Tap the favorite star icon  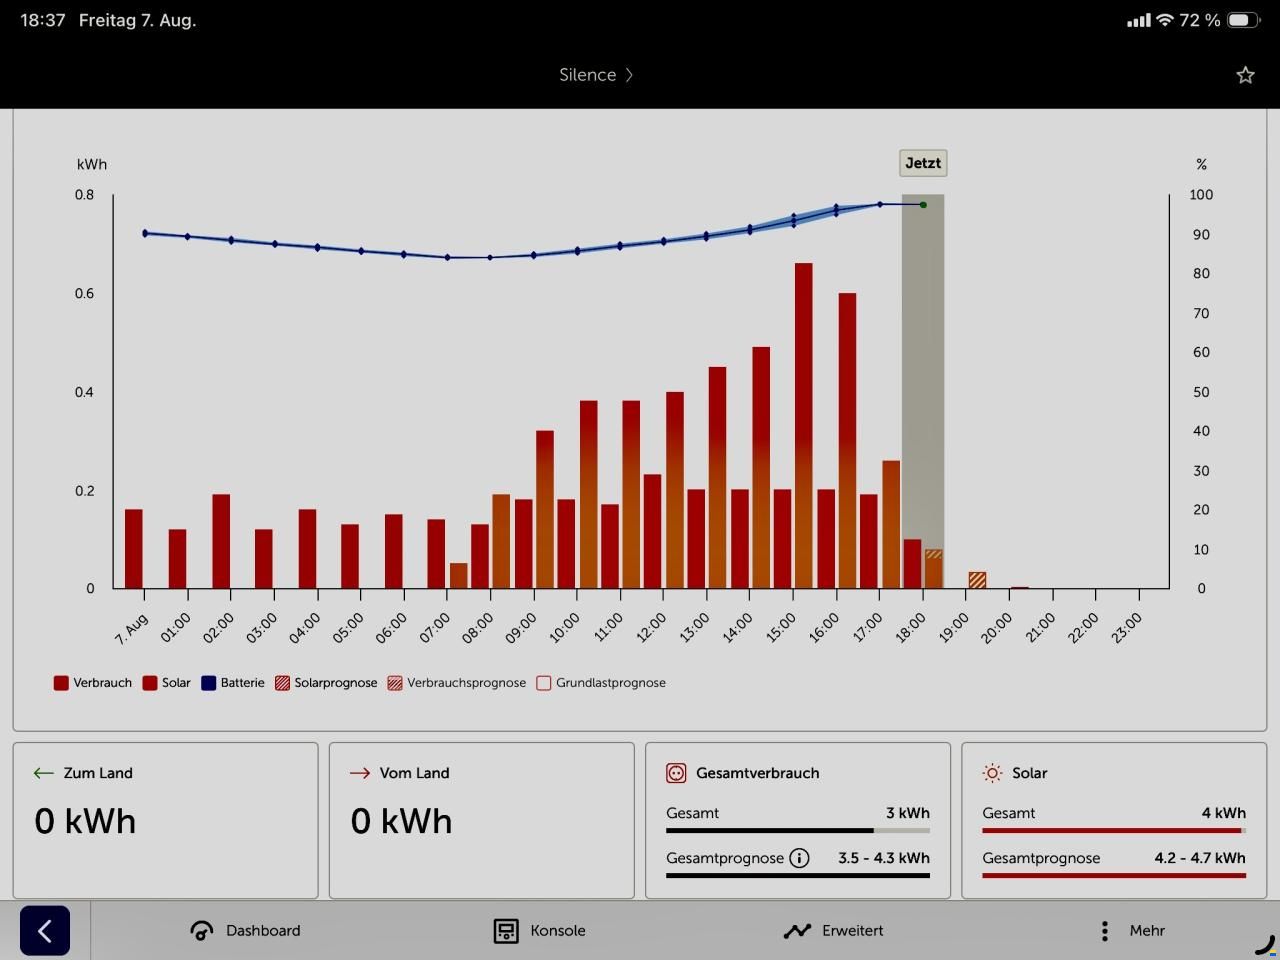pos(1245,75)
